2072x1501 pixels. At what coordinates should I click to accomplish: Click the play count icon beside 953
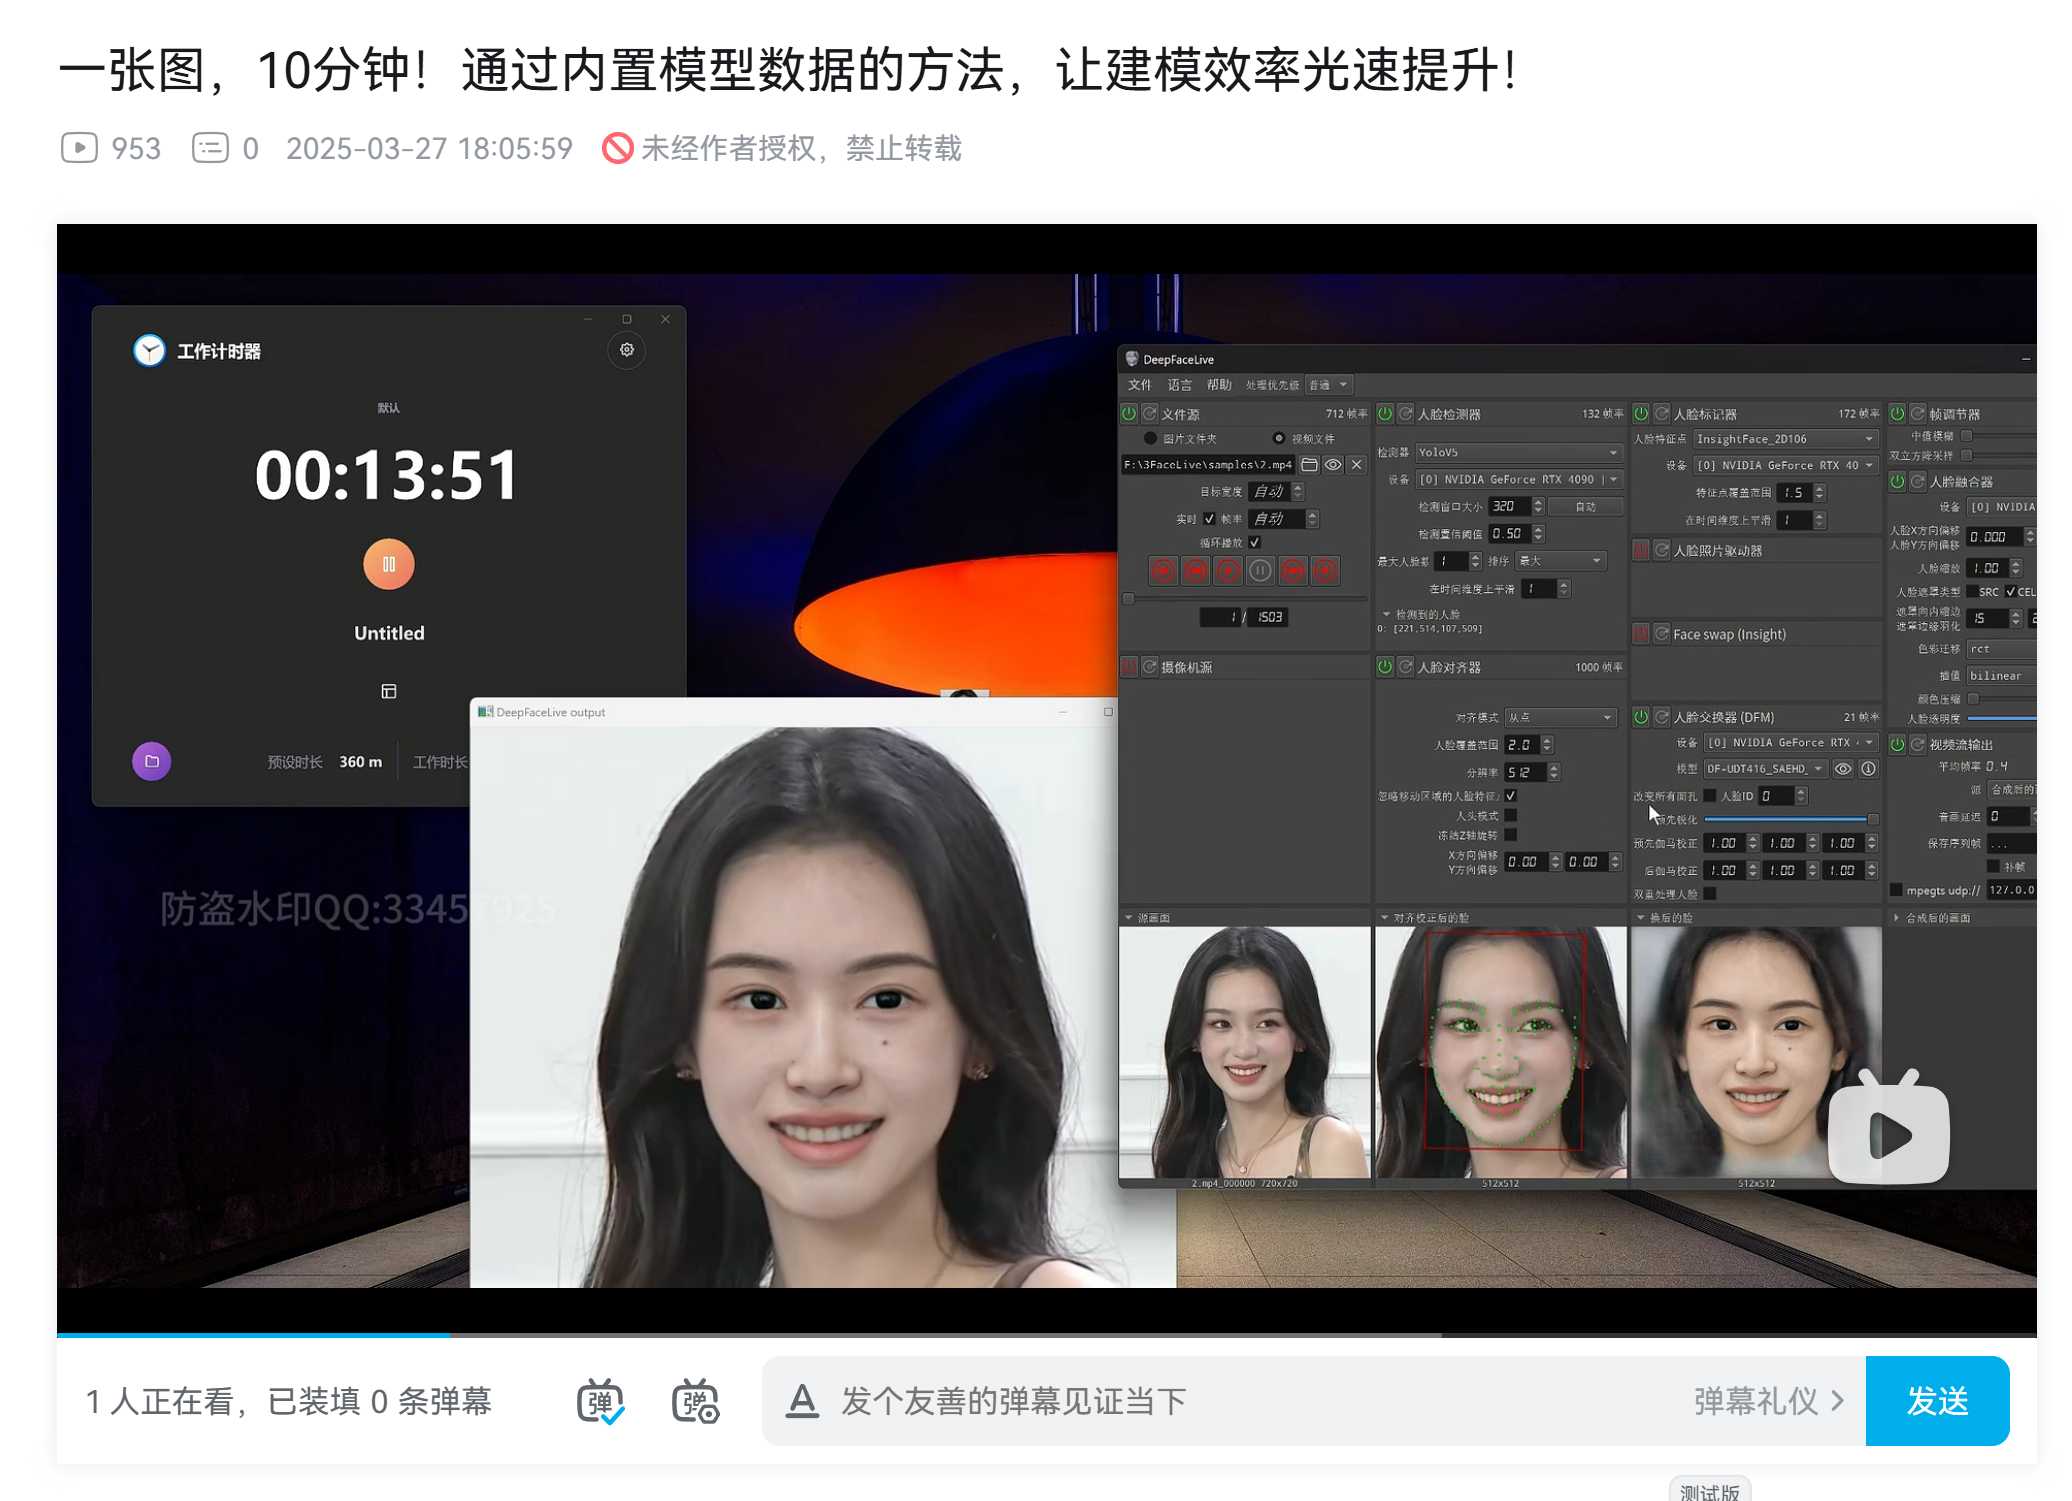79,148
